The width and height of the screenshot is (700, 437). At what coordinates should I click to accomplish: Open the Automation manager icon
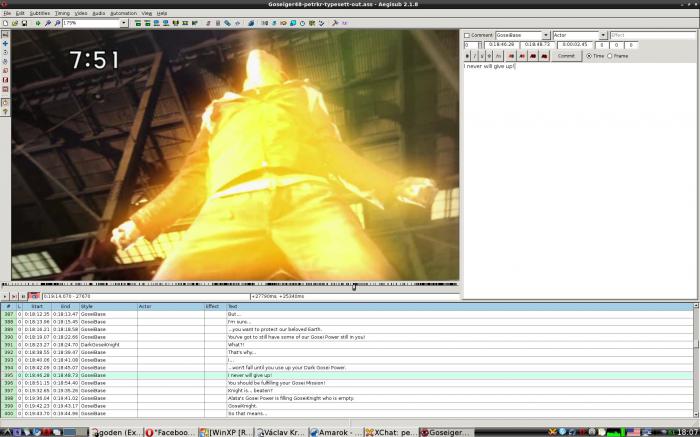coord(251,23)
